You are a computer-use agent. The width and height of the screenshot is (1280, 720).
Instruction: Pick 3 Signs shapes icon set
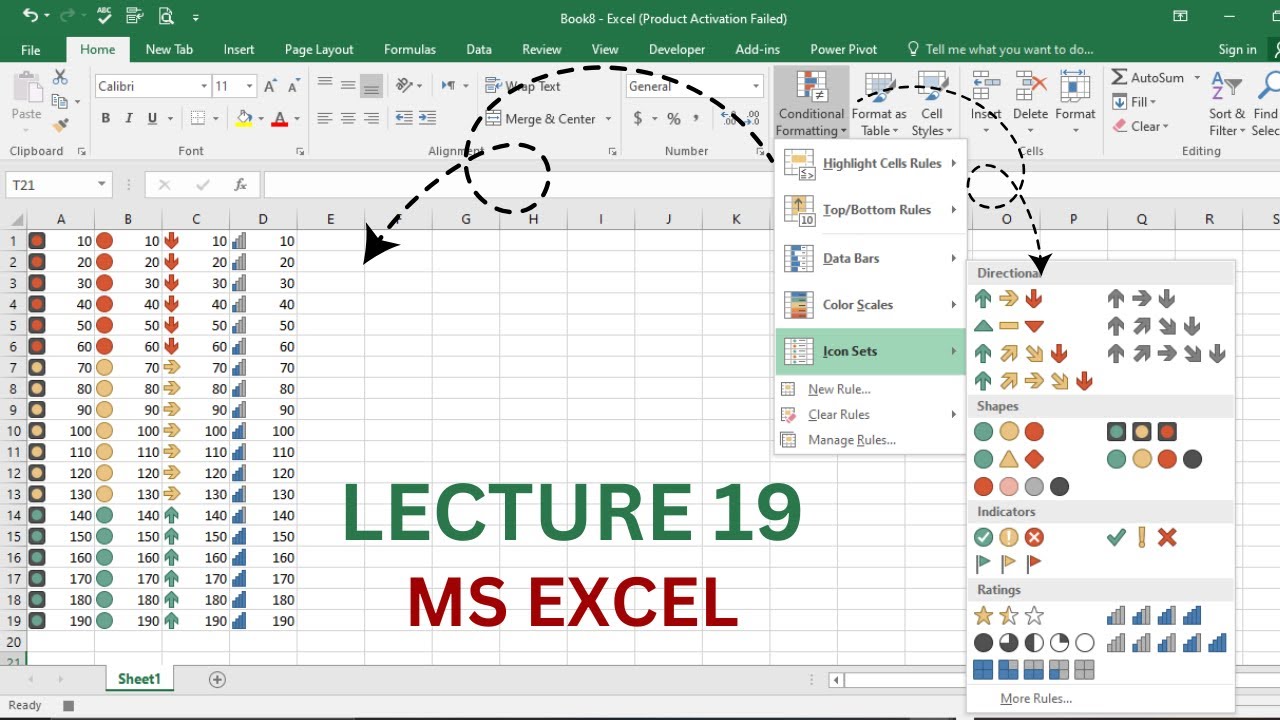(1009, 459)
